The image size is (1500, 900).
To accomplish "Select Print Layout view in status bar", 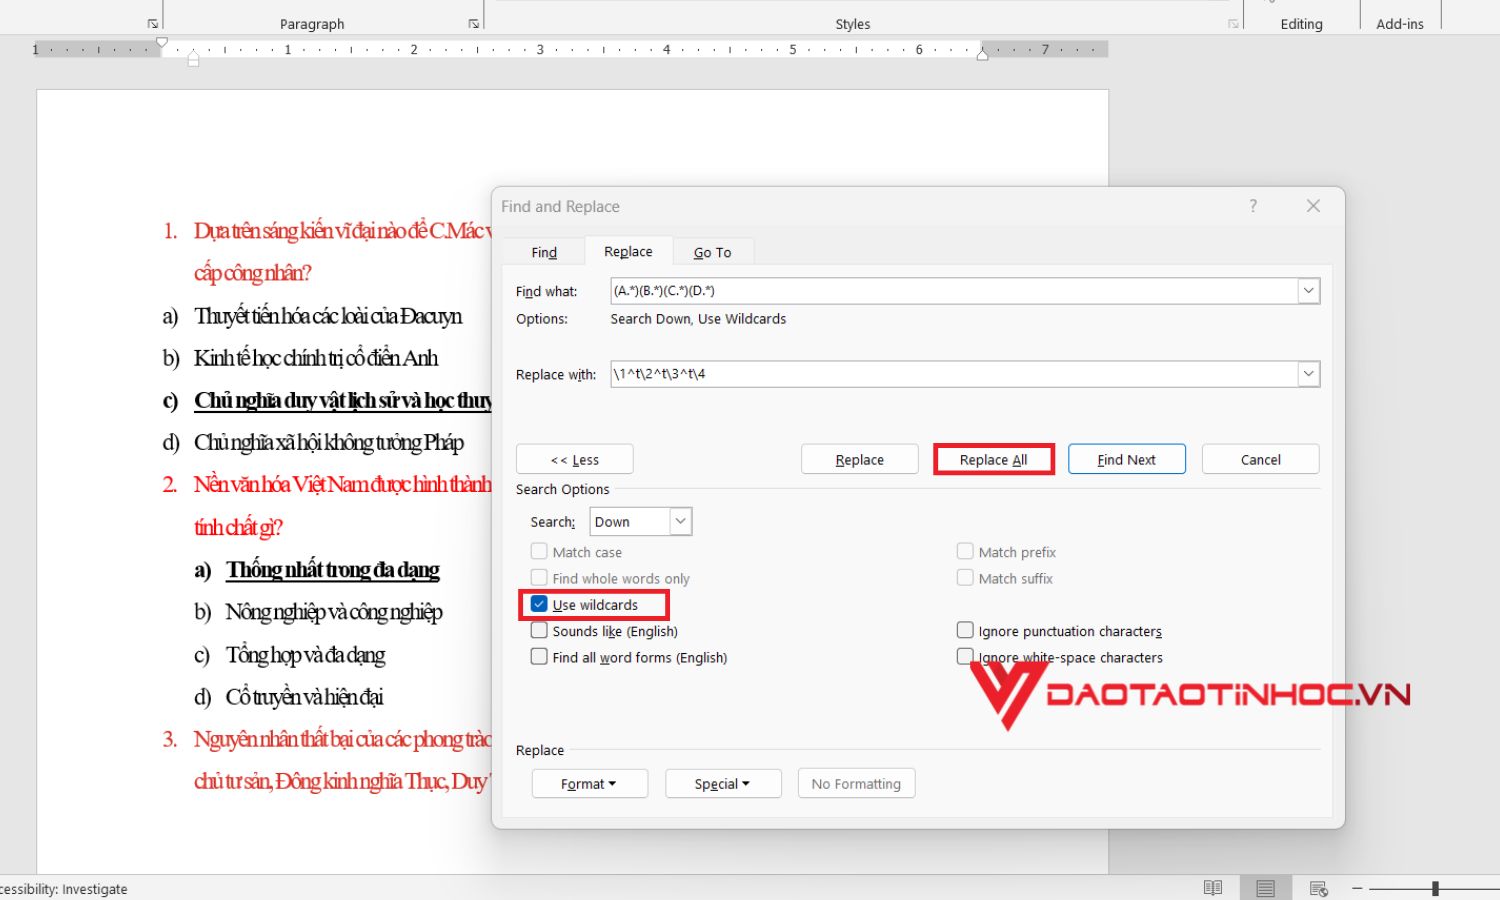I will tap(1266, 888).
